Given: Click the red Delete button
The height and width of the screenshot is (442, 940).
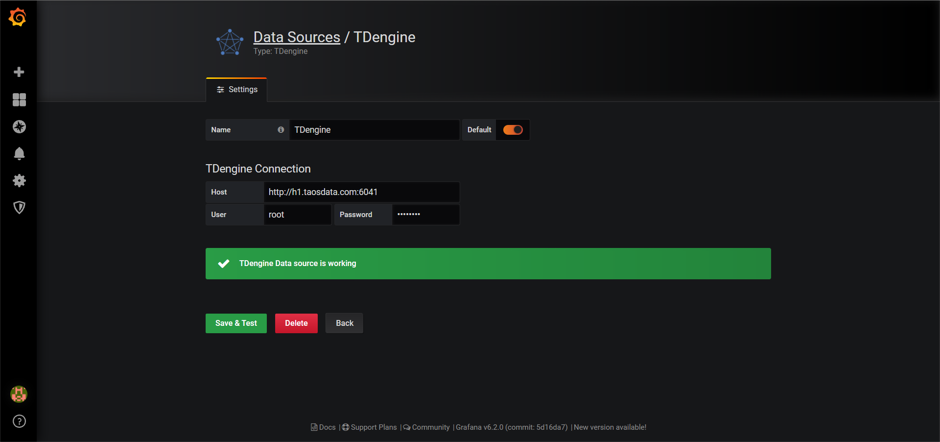Looking at the screenshot, I should [296, 323].
